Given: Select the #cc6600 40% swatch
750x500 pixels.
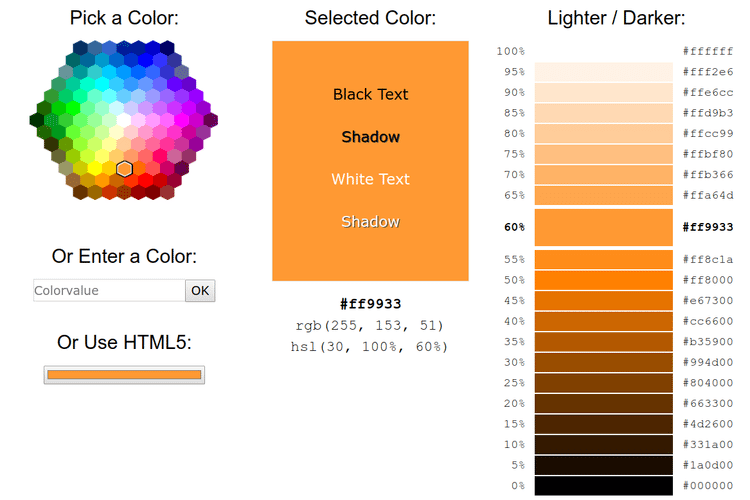Looking at the screenshot, I should click(604, 321).
